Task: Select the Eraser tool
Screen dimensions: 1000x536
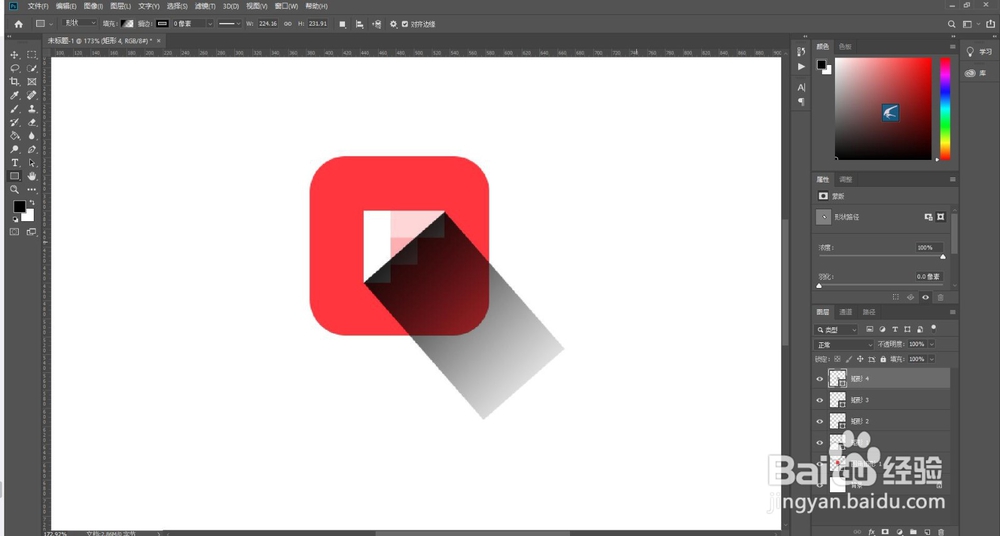Action: point(32,123)
